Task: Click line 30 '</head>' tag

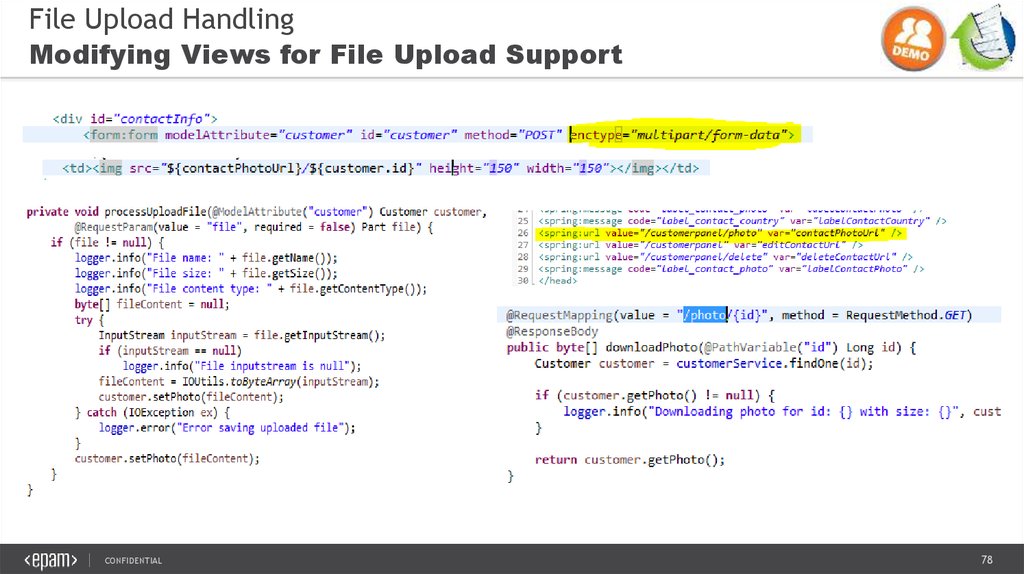Action: click(557, 281)
